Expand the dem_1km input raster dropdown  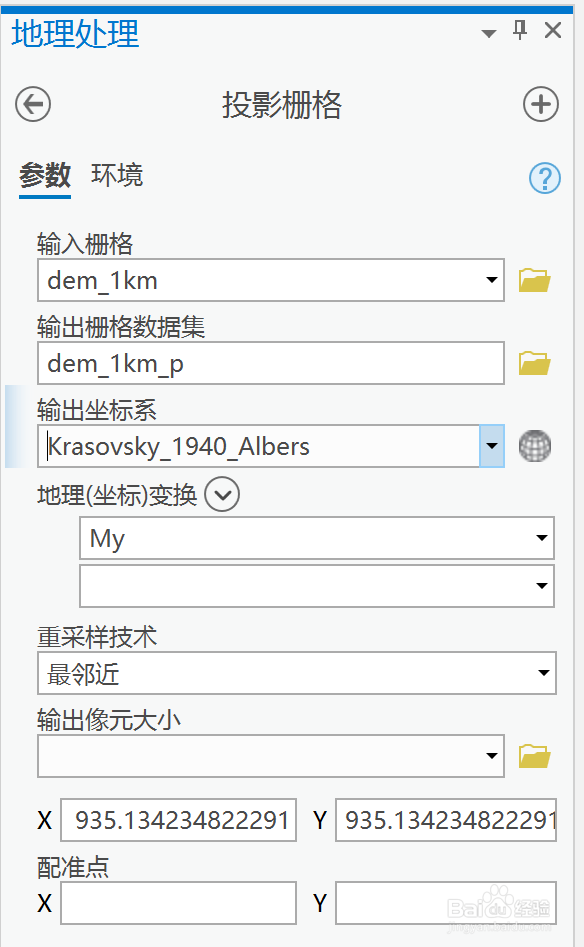coord(492,280)
